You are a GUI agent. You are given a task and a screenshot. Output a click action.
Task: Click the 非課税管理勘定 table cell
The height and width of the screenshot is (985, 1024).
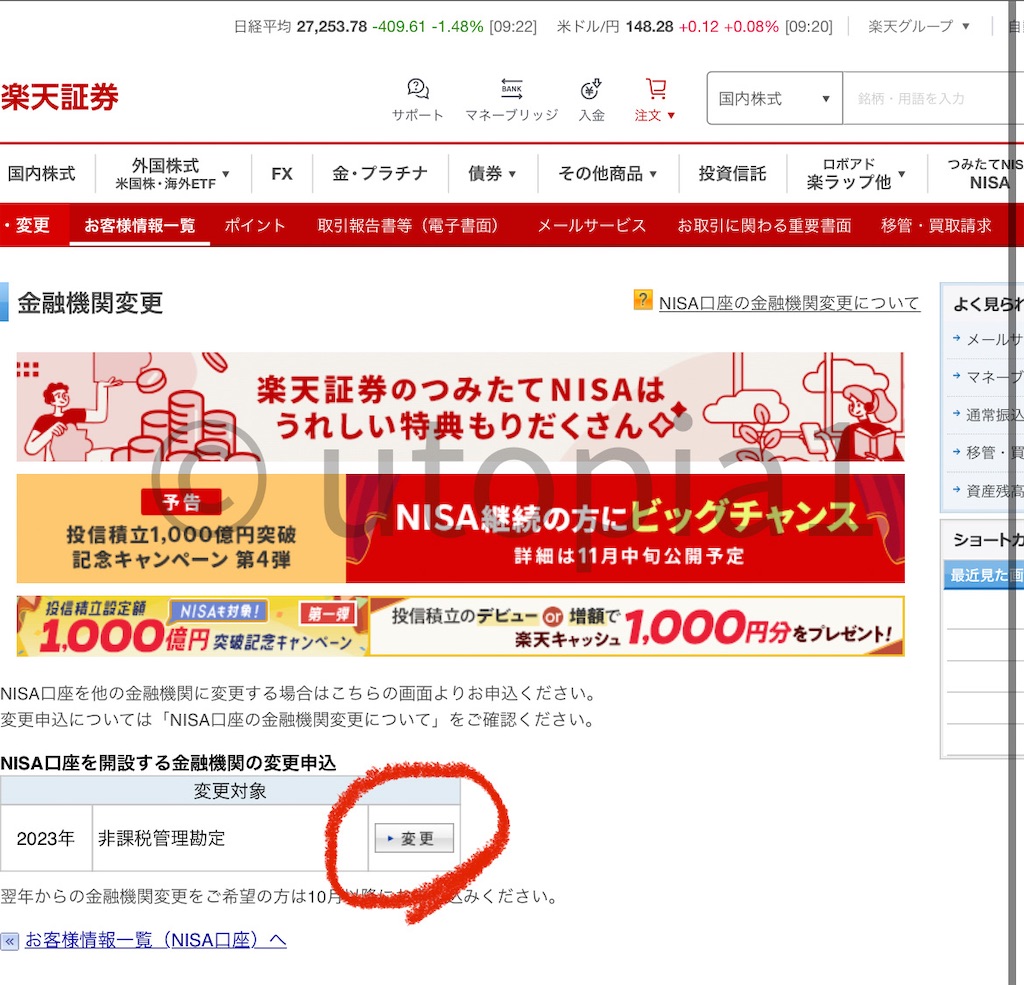[230, 838]
